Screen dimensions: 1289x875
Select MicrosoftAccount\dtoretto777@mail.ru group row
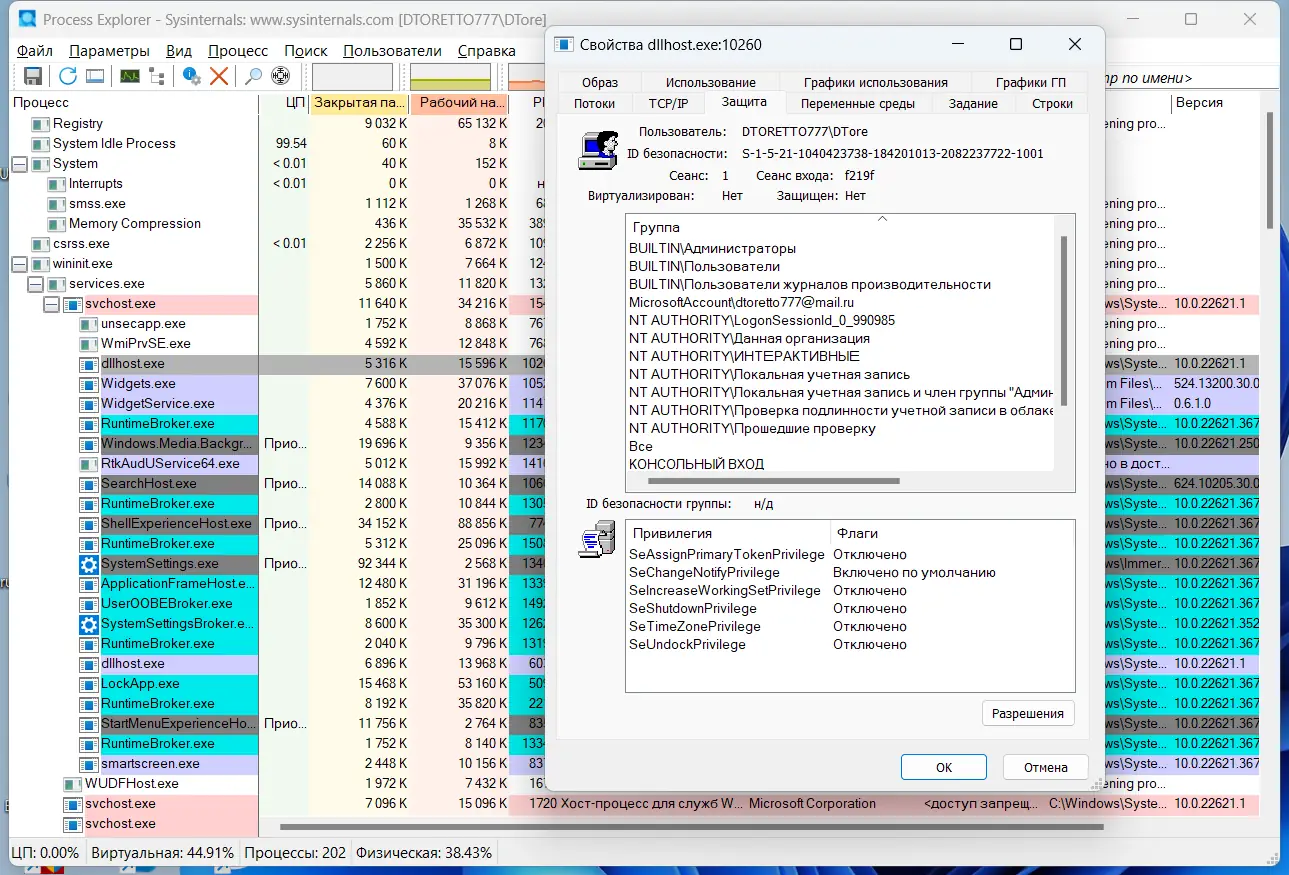coord(840,302)
